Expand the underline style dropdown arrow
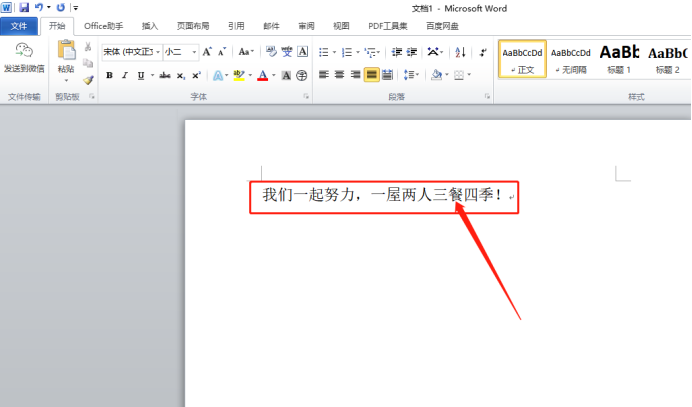The height and width of the screenshot is (407, 692). (x=153, y=75)
